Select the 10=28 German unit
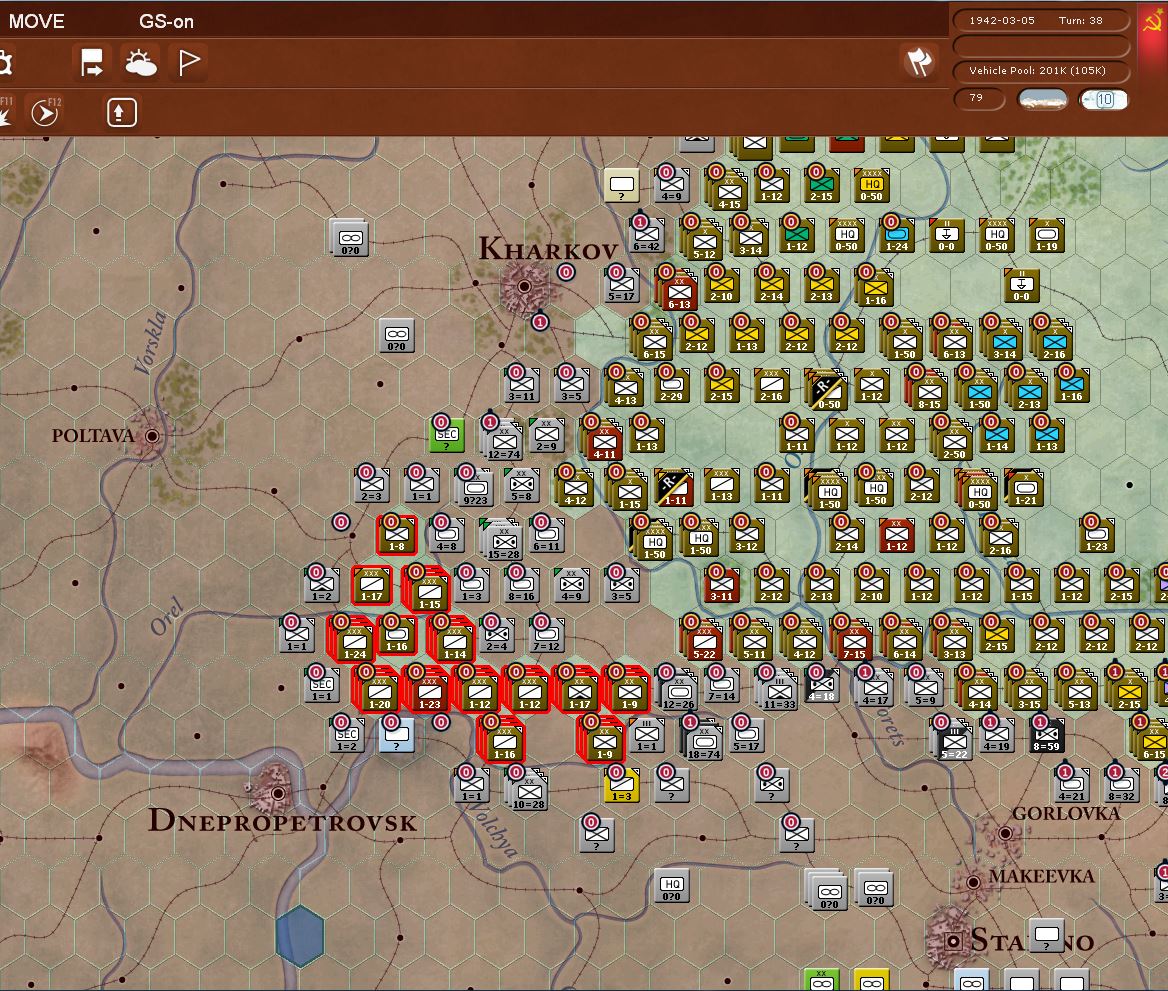The height and width of the screenshot is (991, 1168). click(x=529, y=789)
